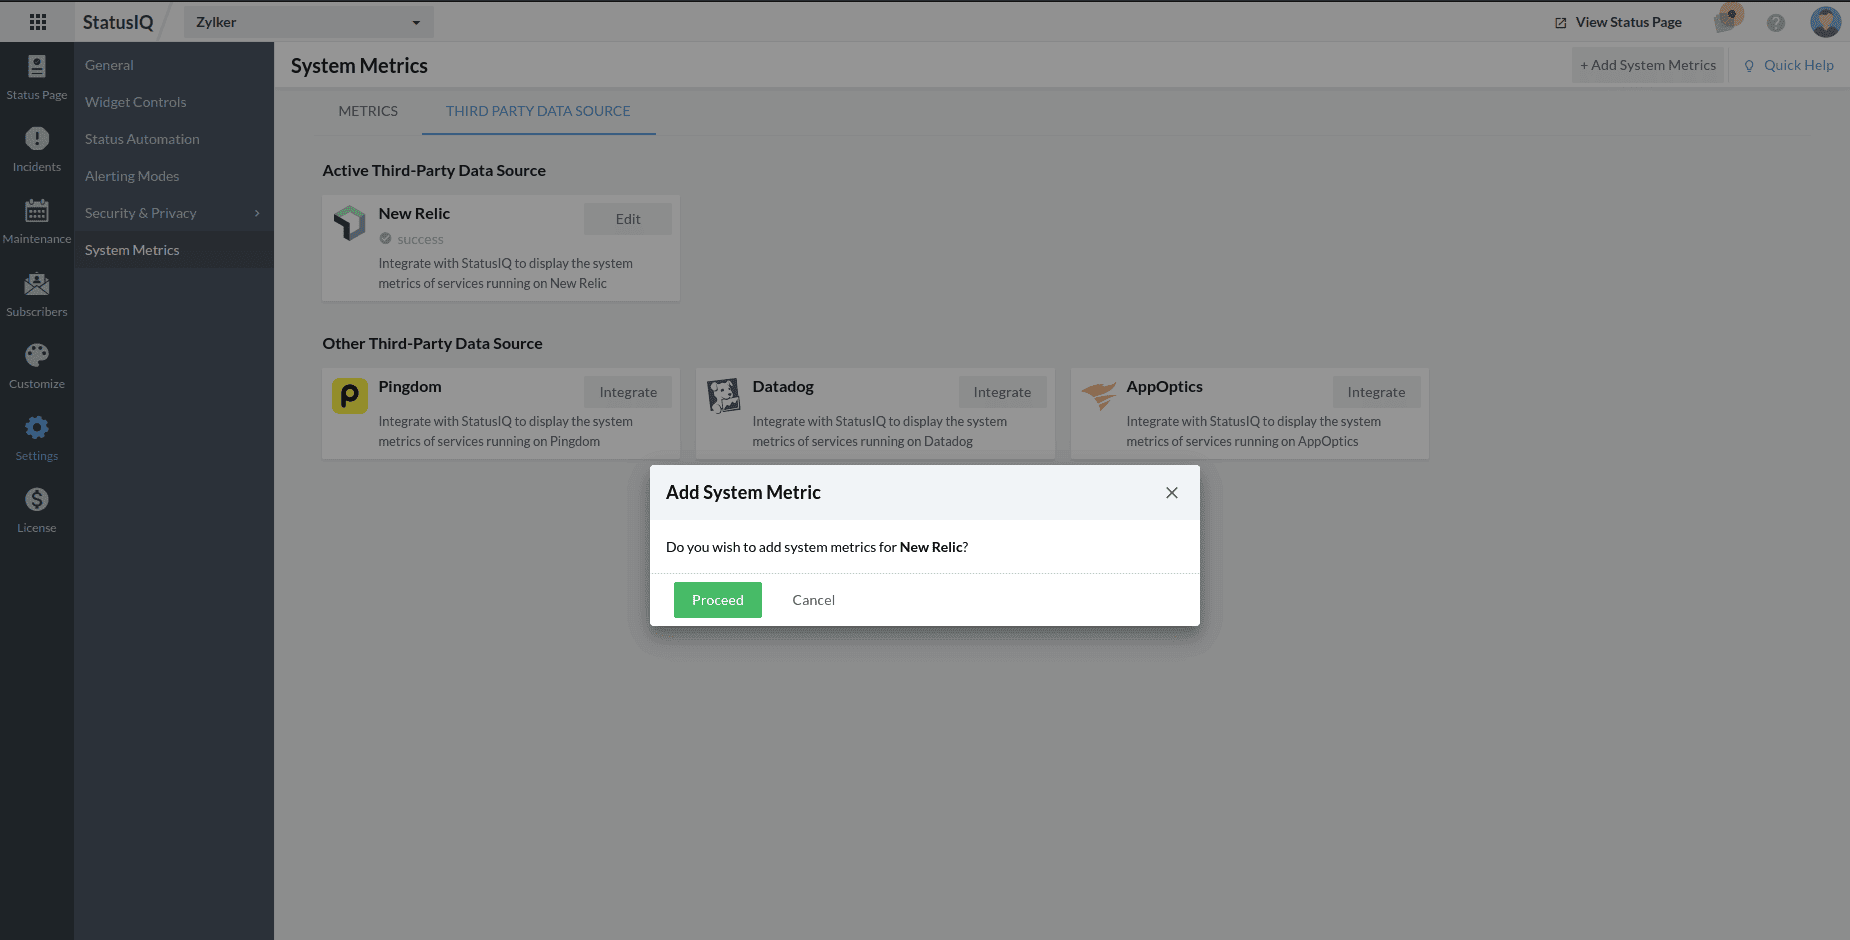Viewport: 1850px width, 940px height.
Task: Open the Zylker status page dropdown
Action: [x=308, y=22]
